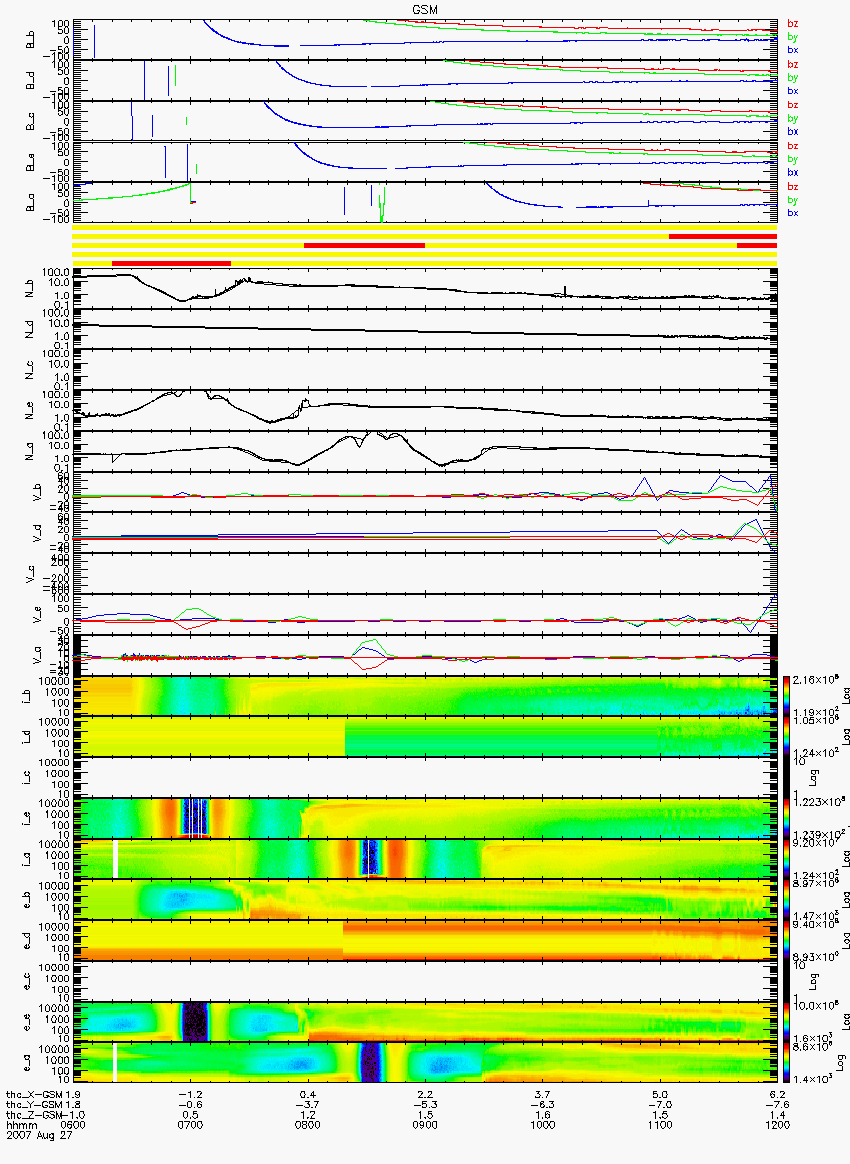The width and height of the screenshot is (850, 1164).
Task: Click the Y-GSM value -6.3 above 1000
Action: pyautogui.click(x=543, y=1105)
